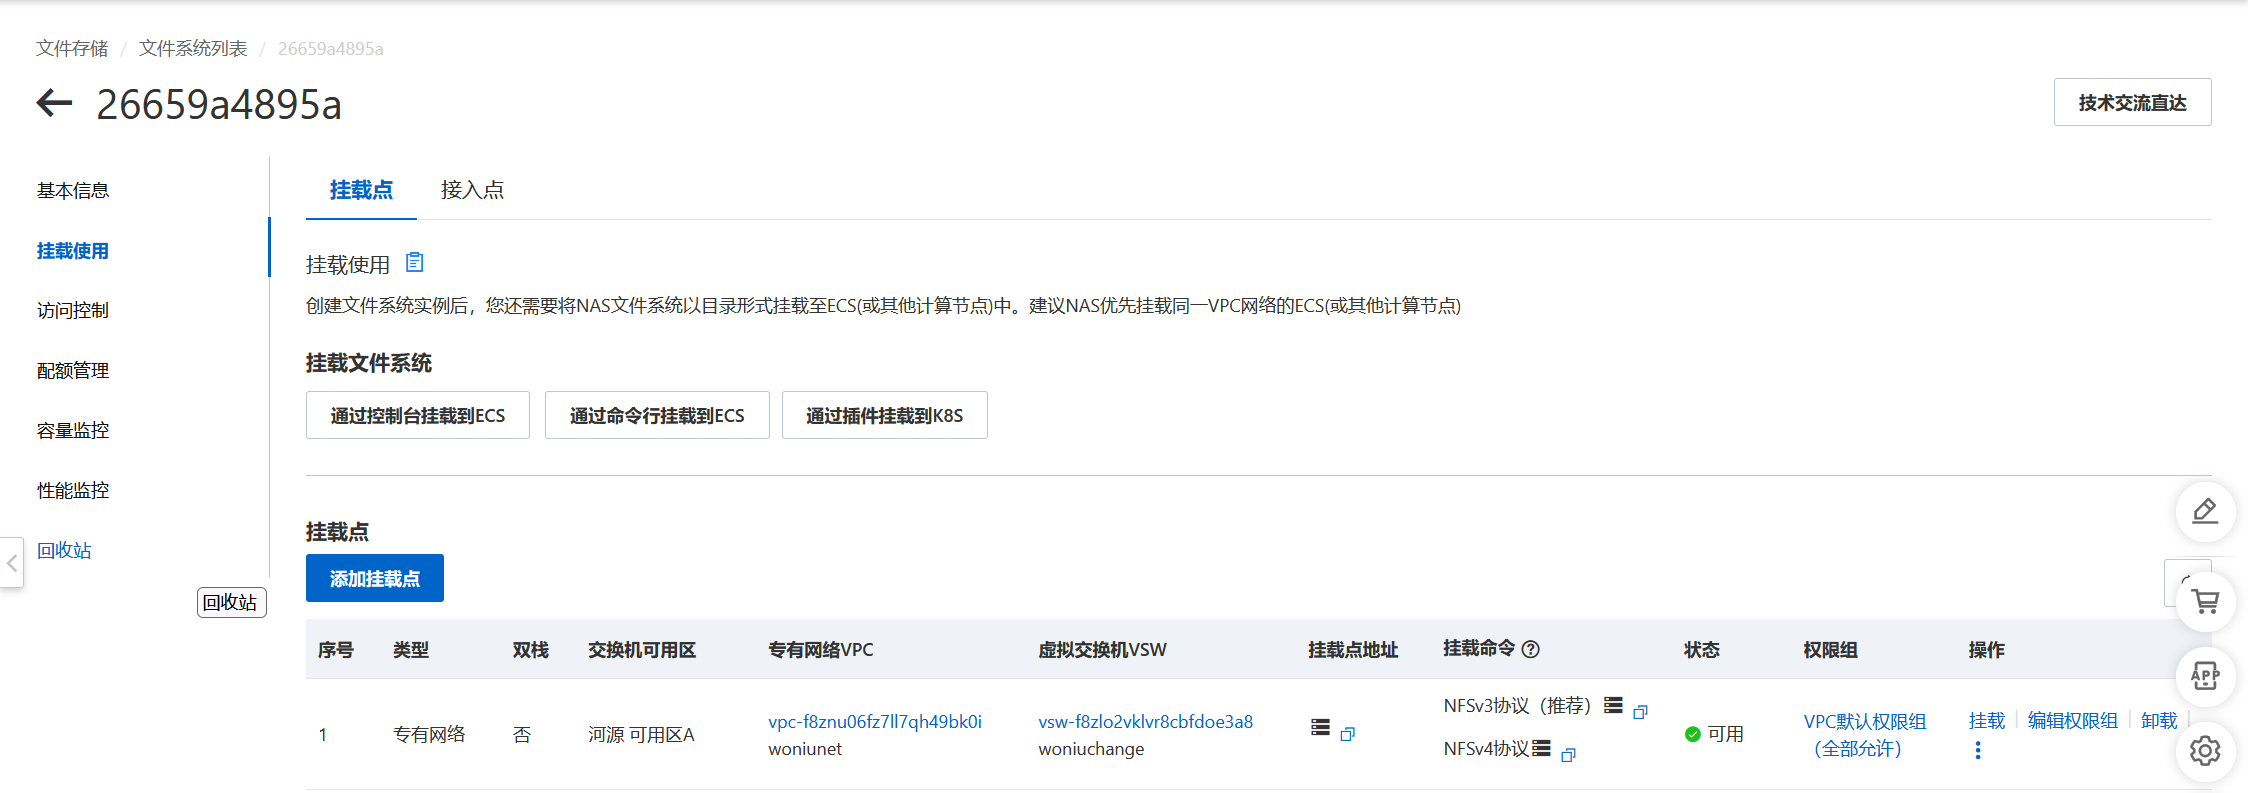Open the floating settings gear icon
This screenshot has width=2248, height=793.
tap(2205, 751)
